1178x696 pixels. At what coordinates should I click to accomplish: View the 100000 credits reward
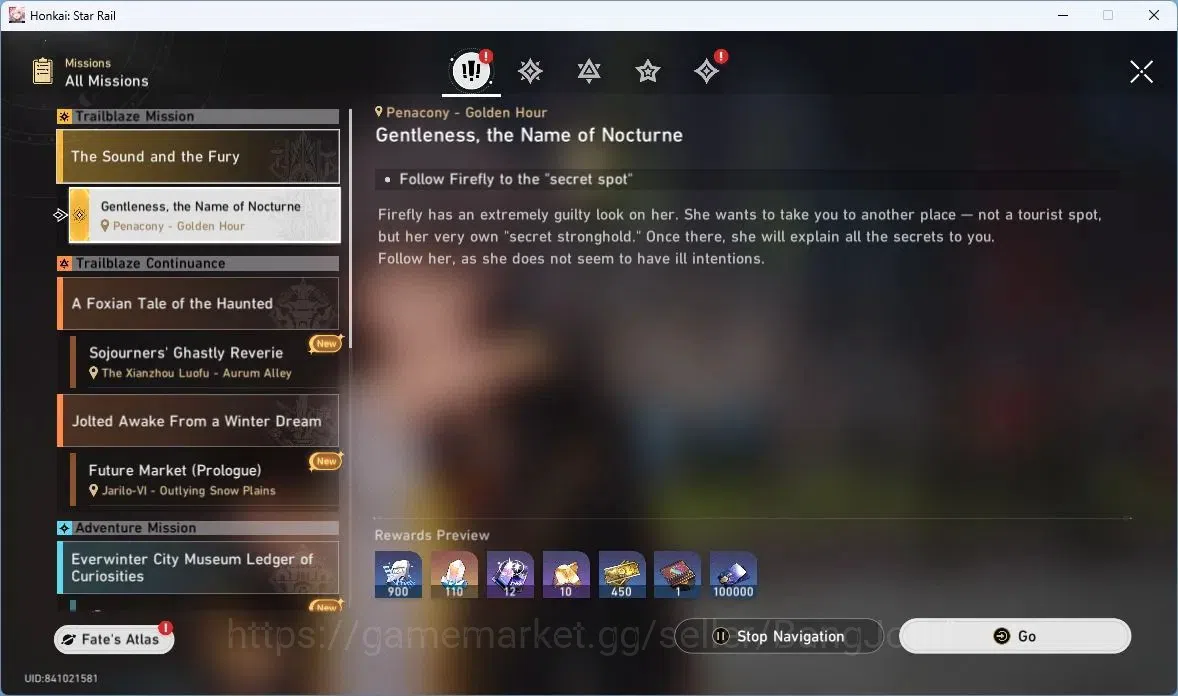733,575
